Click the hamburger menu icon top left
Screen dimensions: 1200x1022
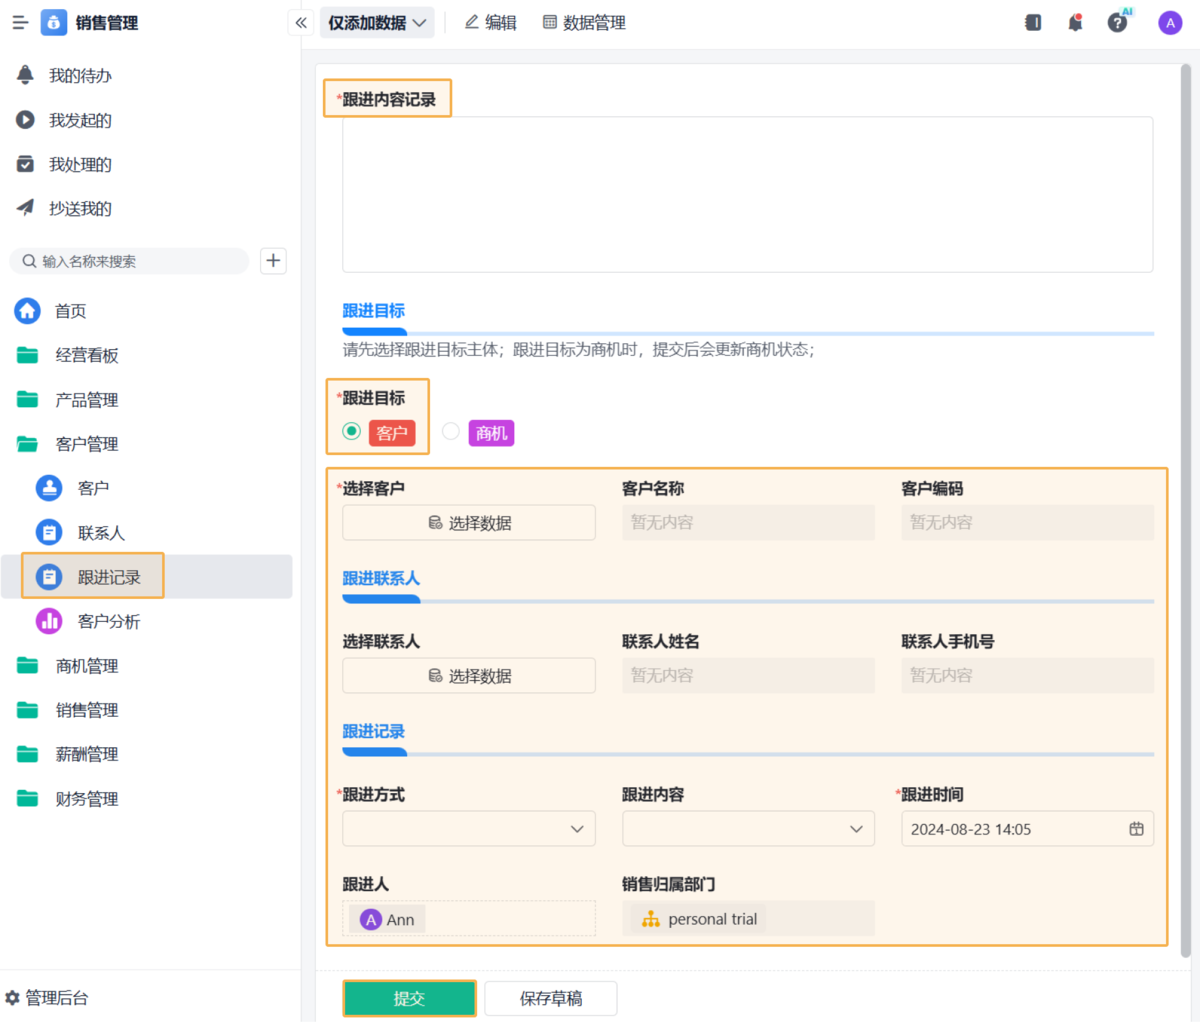pos(20,23)
